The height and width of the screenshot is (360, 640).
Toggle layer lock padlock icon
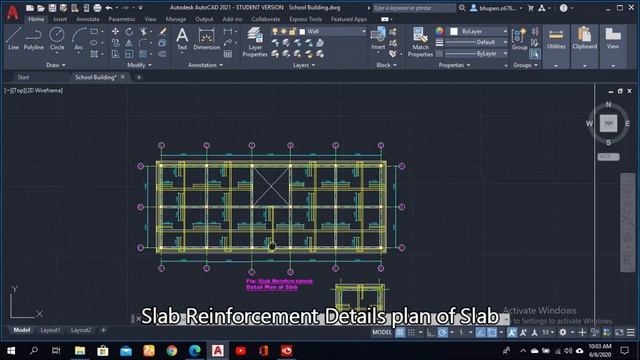pos(293,31)
